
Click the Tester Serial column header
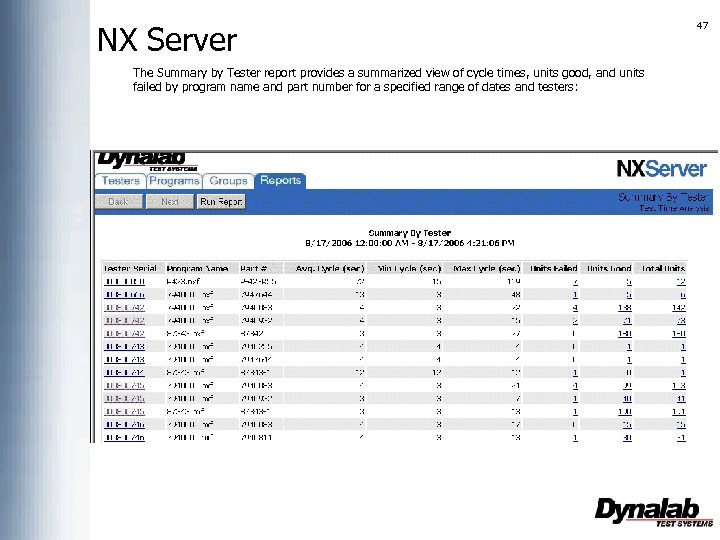132,268
